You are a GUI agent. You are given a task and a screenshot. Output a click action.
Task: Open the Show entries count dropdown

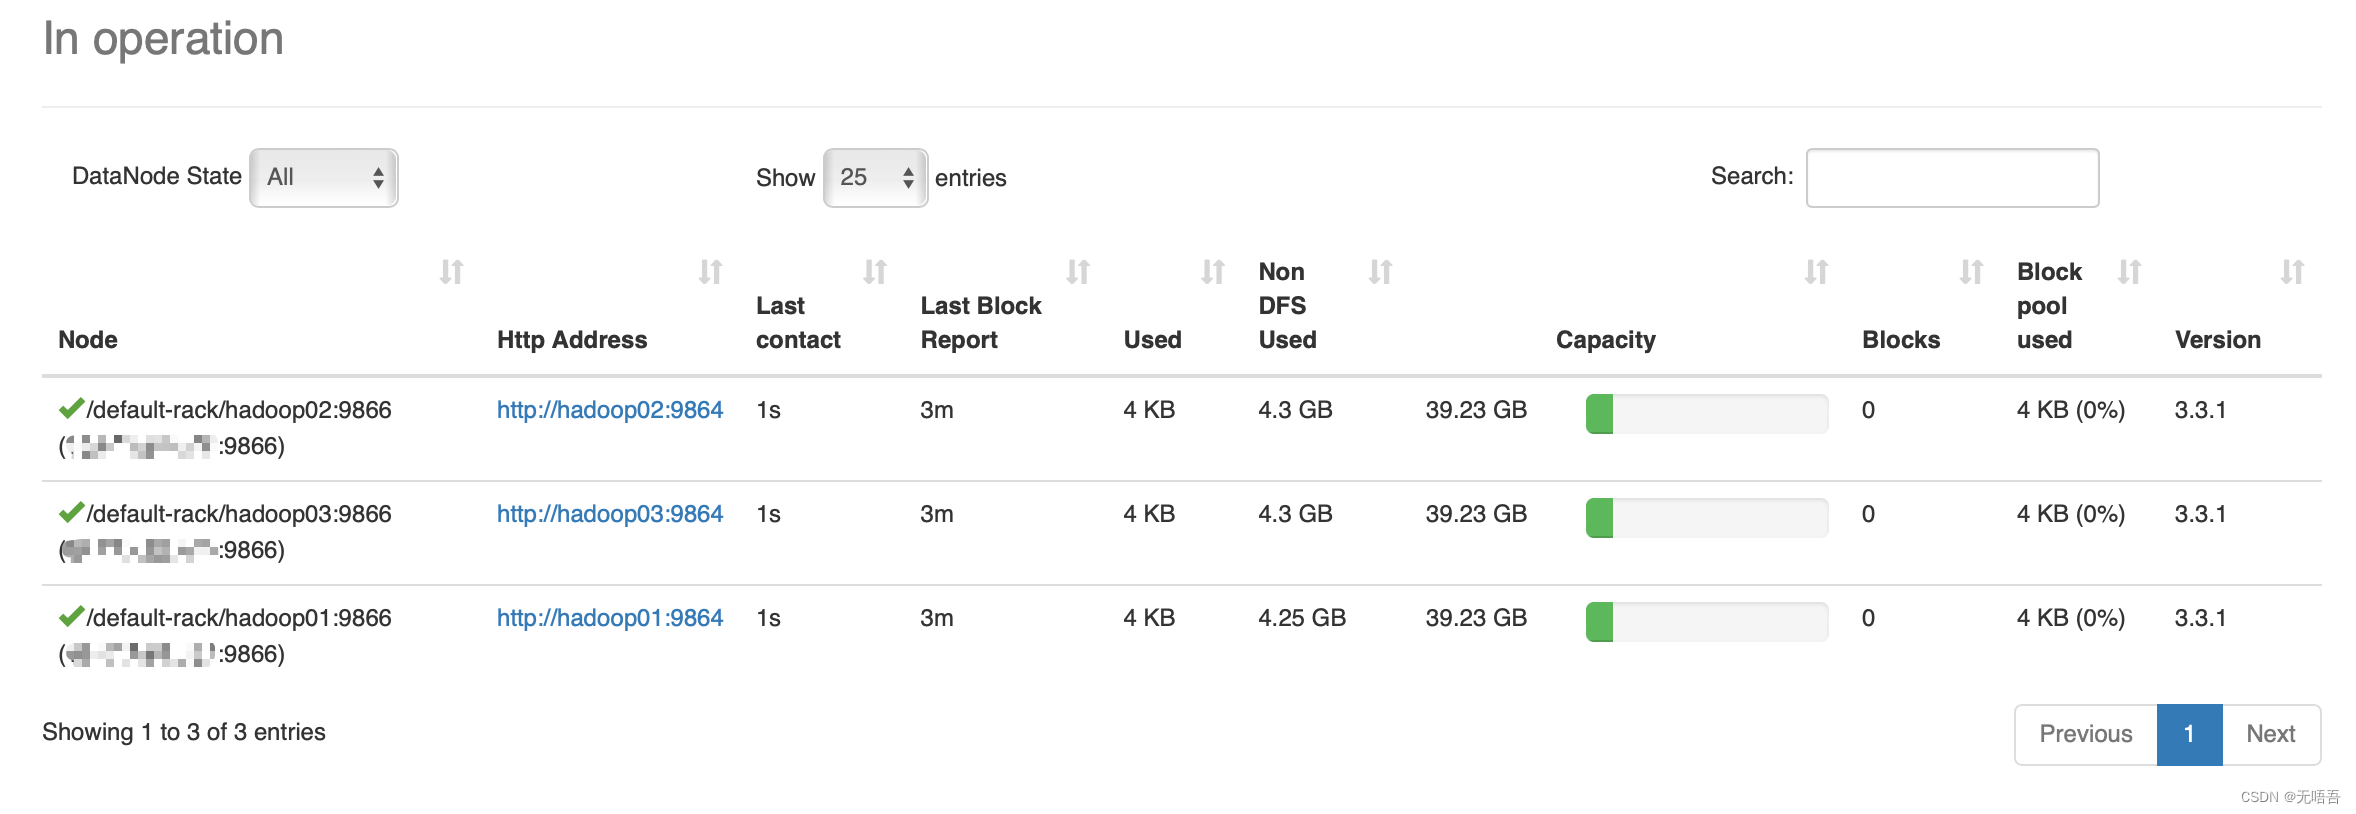[x=875, y=178]
